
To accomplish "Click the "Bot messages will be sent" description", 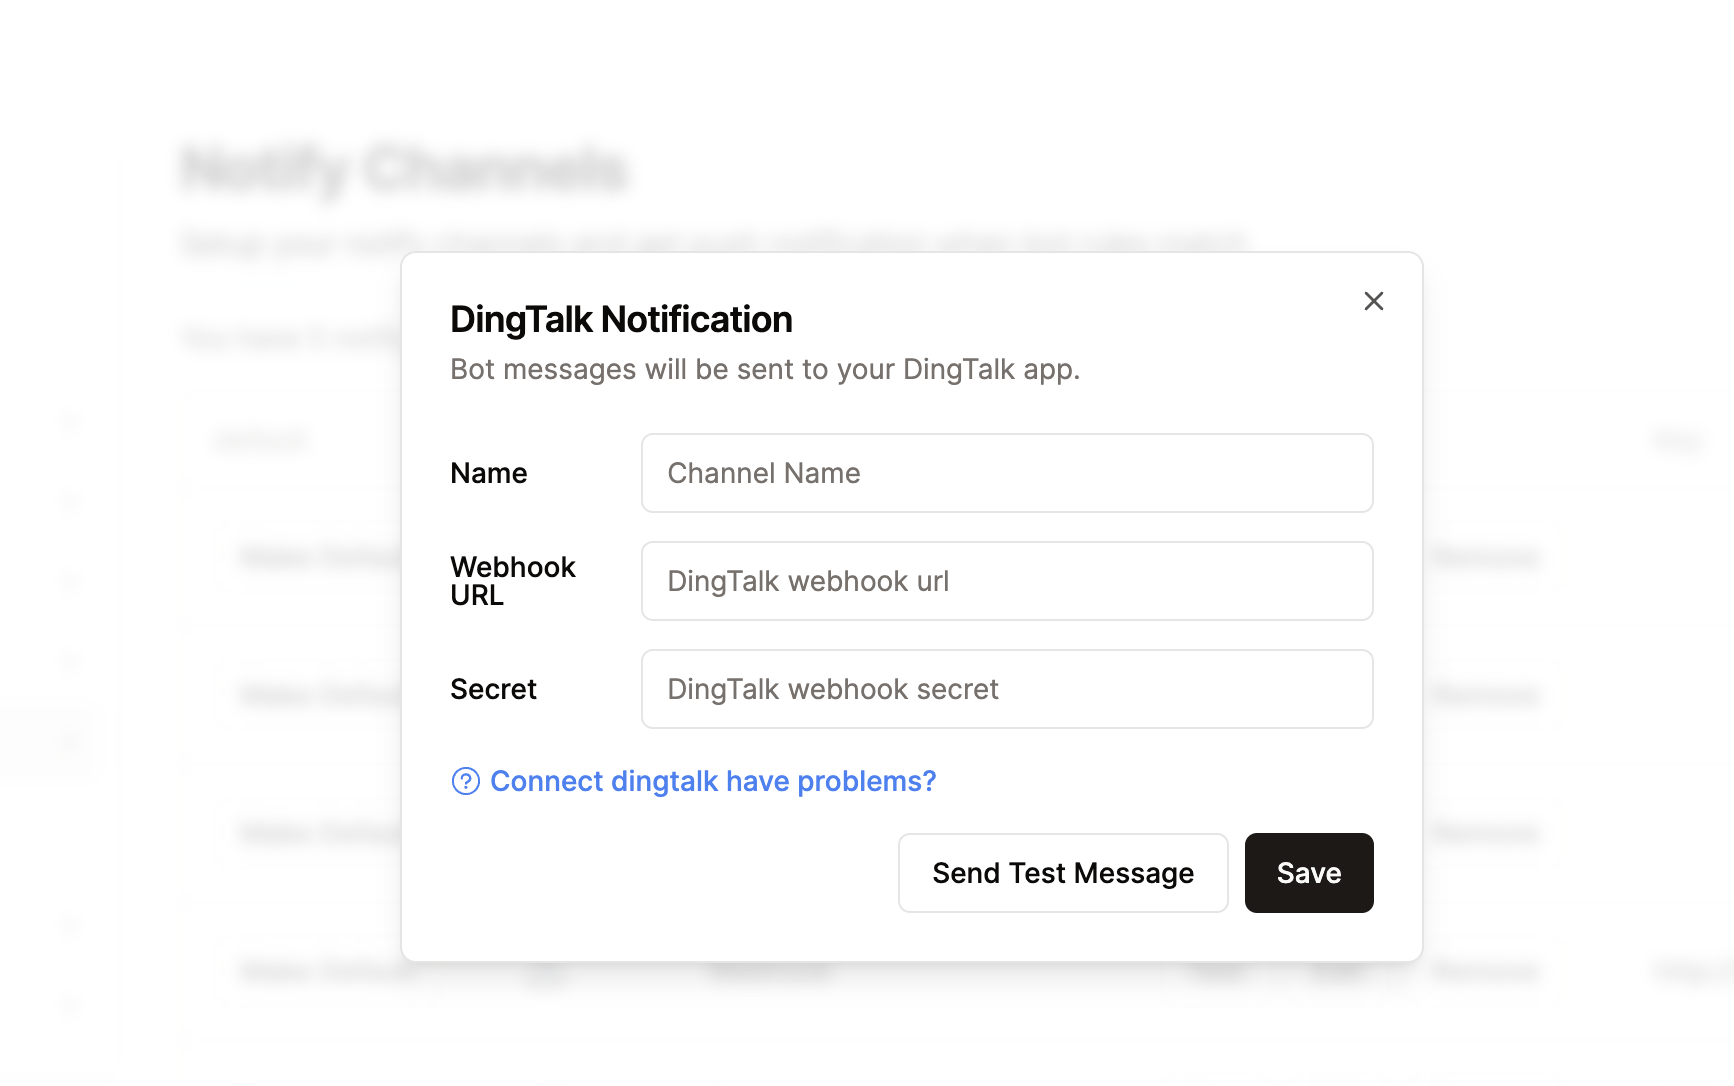I will click(764, 370).
